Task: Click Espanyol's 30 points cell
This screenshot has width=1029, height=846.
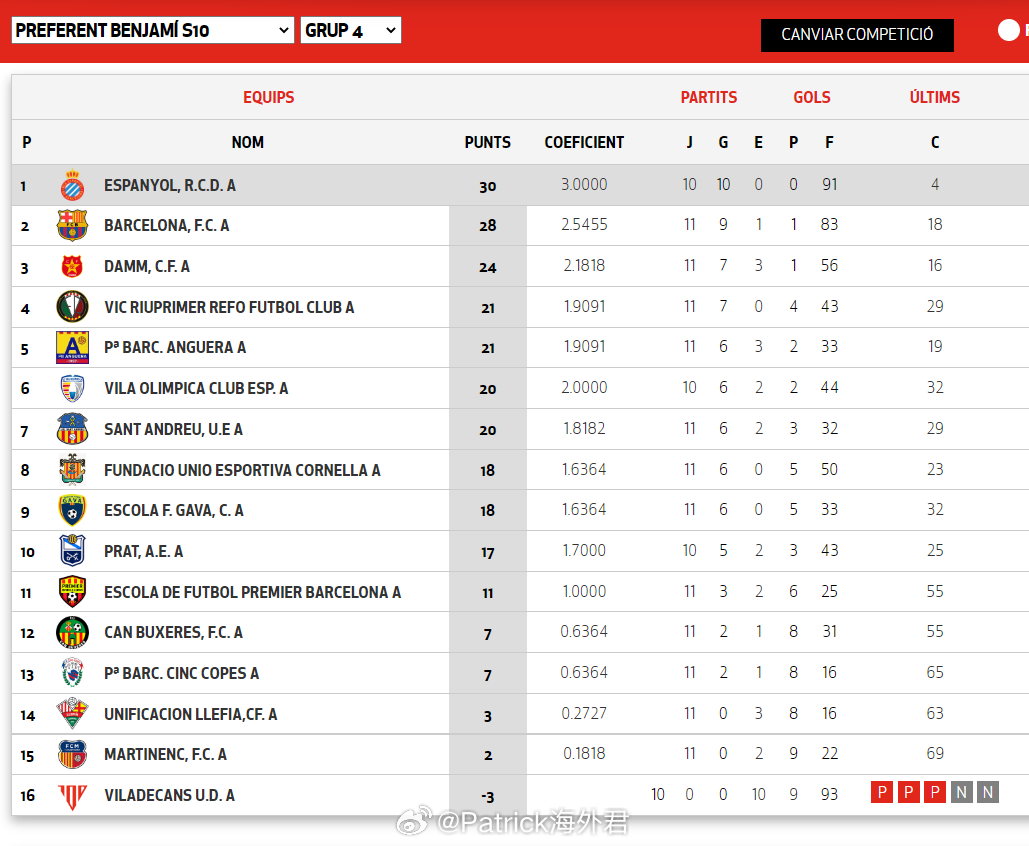Action: (x=488, y=186)
